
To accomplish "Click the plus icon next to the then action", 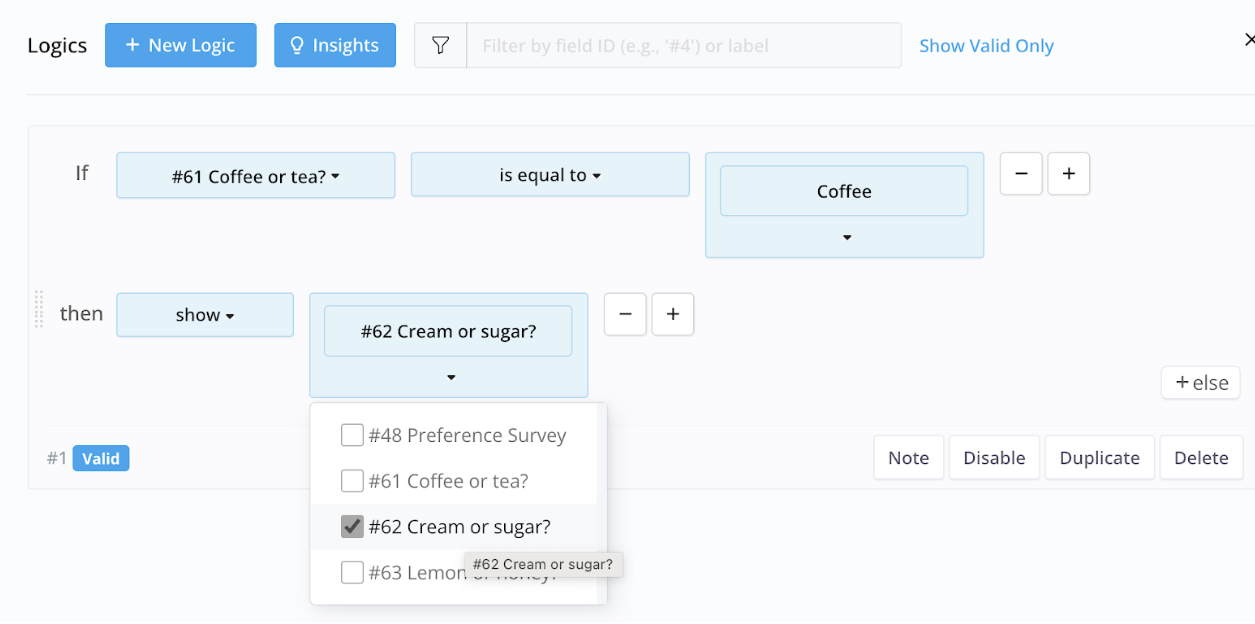I will click(x=672, y=314).
